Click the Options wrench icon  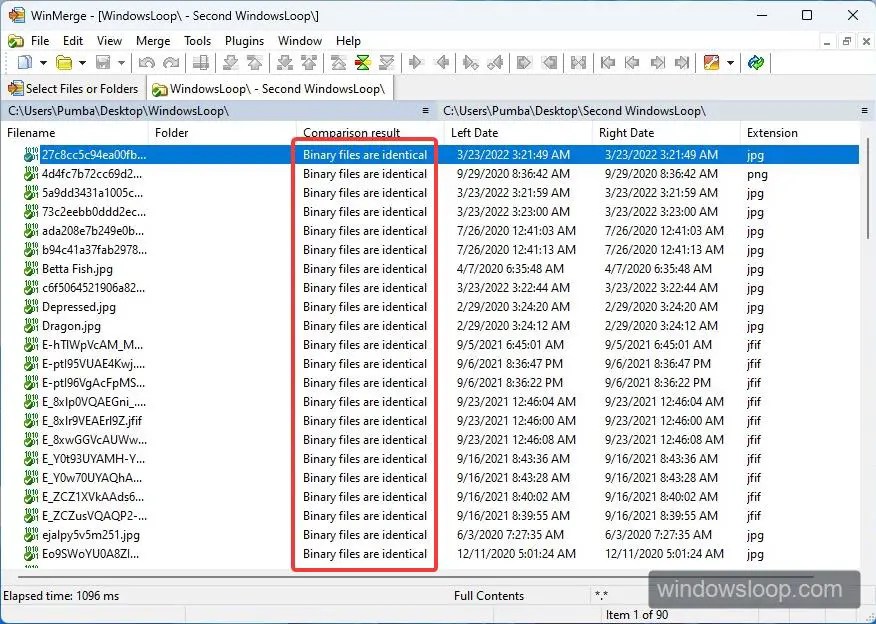click(711, 63)
